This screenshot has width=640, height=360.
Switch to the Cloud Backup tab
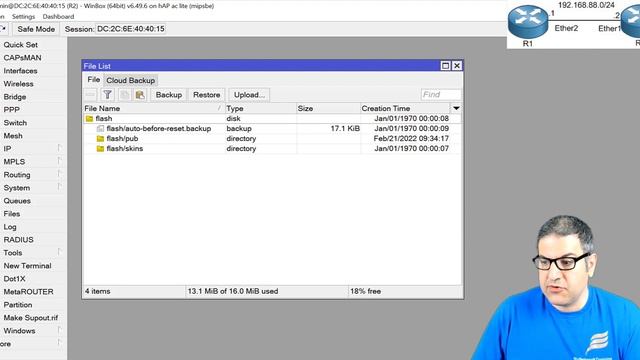click(x=131, y=80)
